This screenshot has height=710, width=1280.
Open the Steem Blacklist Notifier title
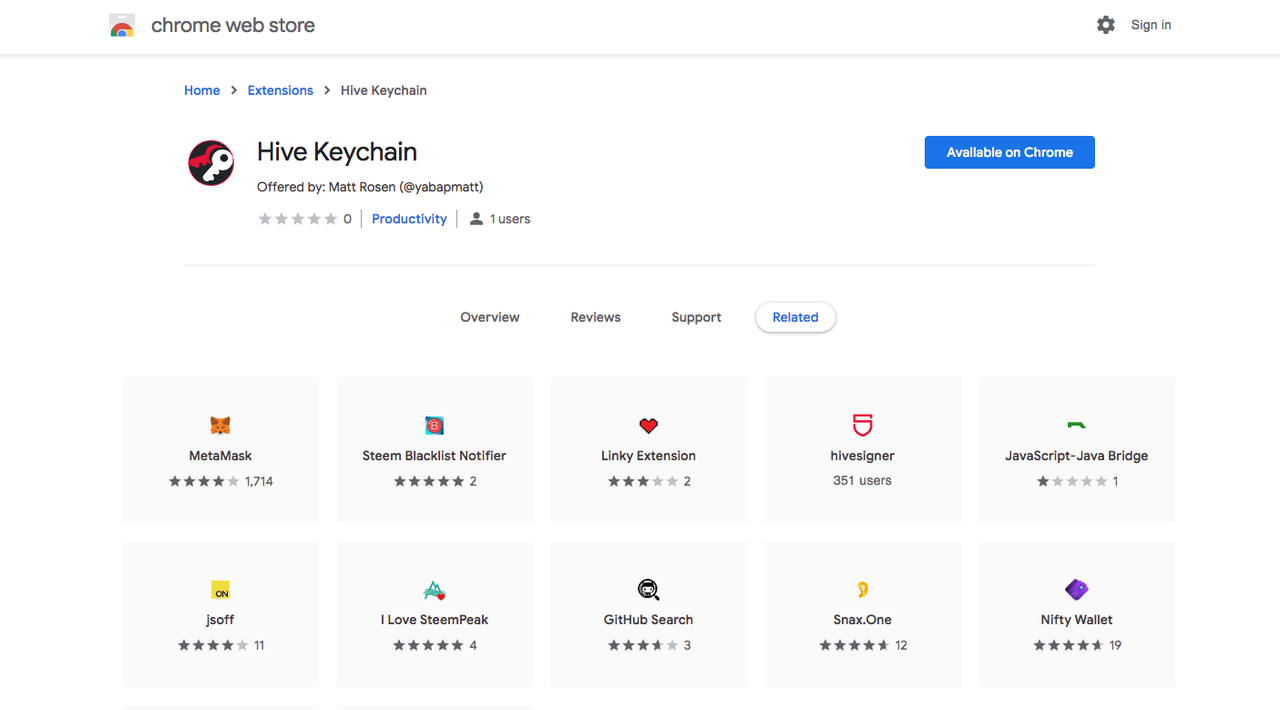[434, 456]
